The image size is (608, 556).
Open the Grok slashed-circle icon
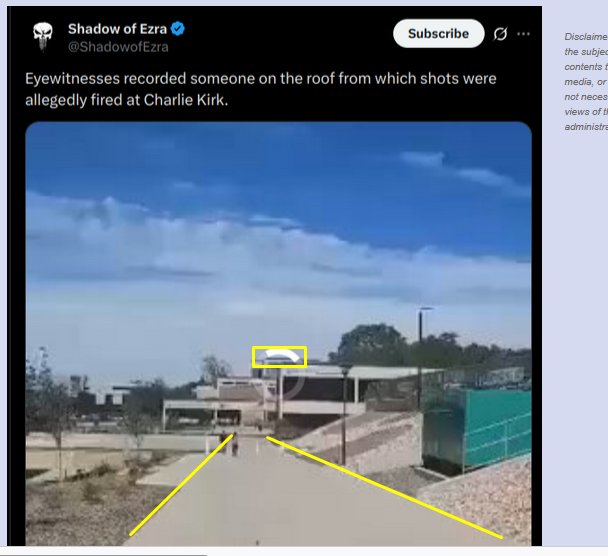tap(500, 34)
